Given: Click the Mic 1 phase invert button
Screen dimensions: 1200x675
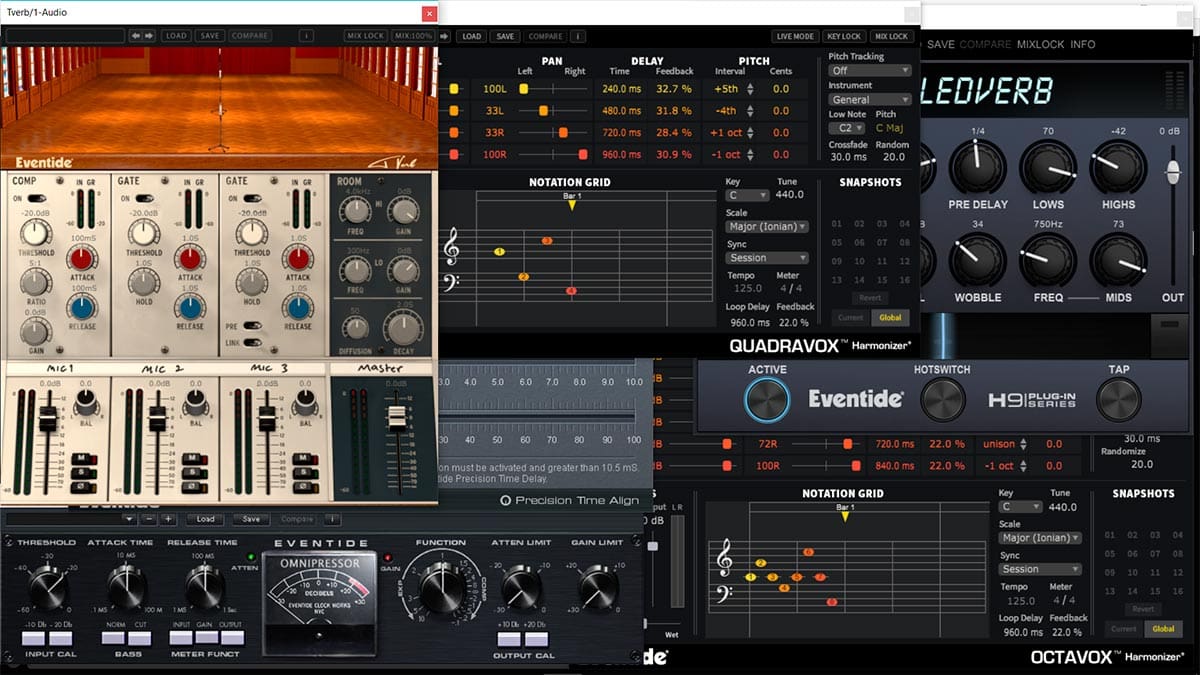Looking at the screenshot, I should click(85, 488).
